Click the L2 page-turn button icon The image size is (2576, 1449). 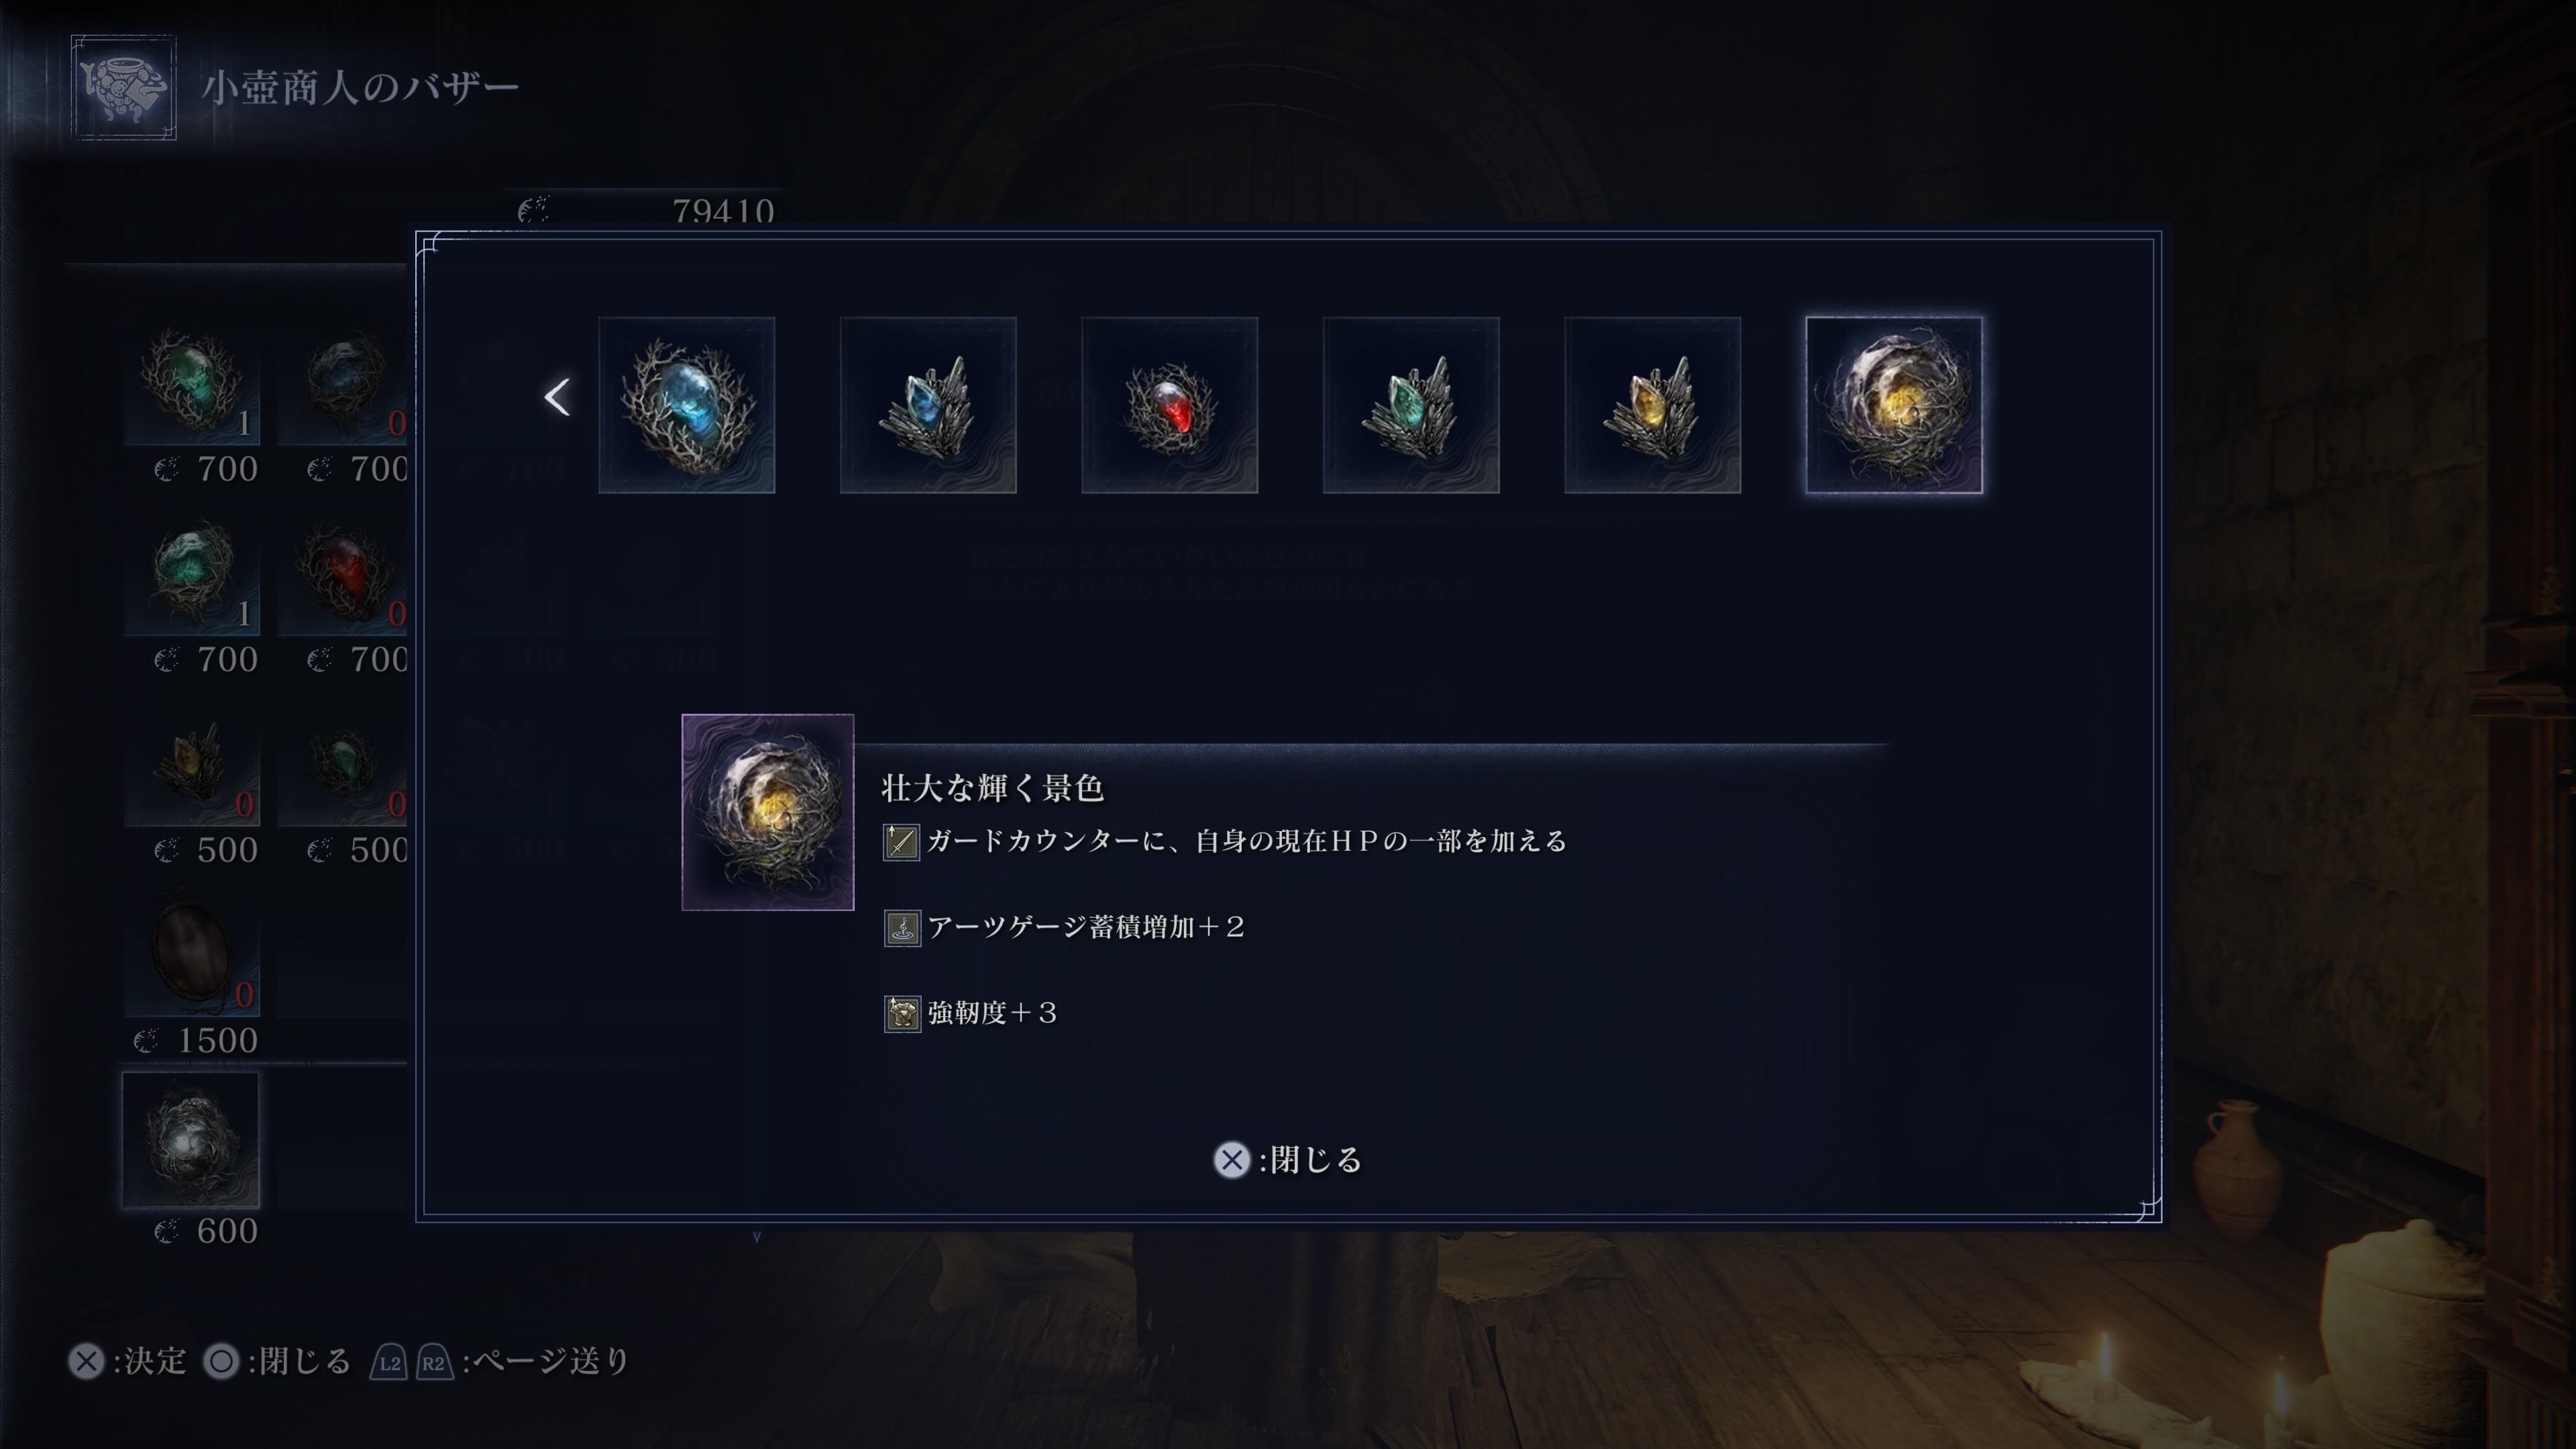(389, 1362)
